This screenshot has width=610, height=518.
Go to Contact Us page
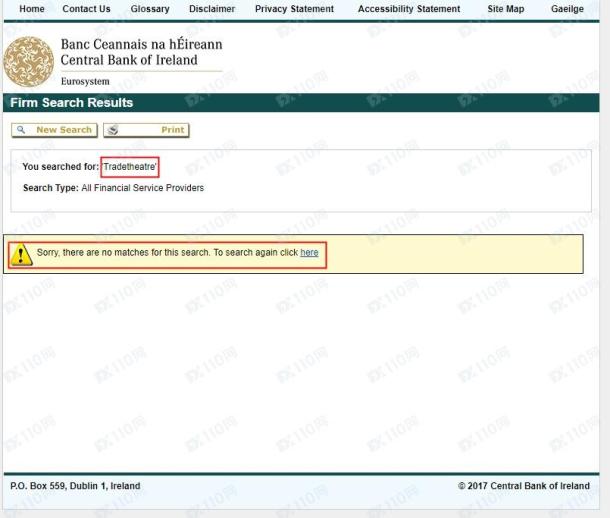click(x=86, y=9)
